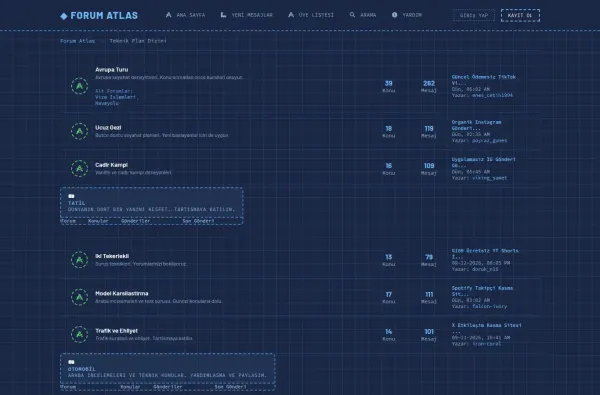Viewport: 600px width, 395px height.
Task: Click the Arama magnifier icon
Action: (352, 15)
